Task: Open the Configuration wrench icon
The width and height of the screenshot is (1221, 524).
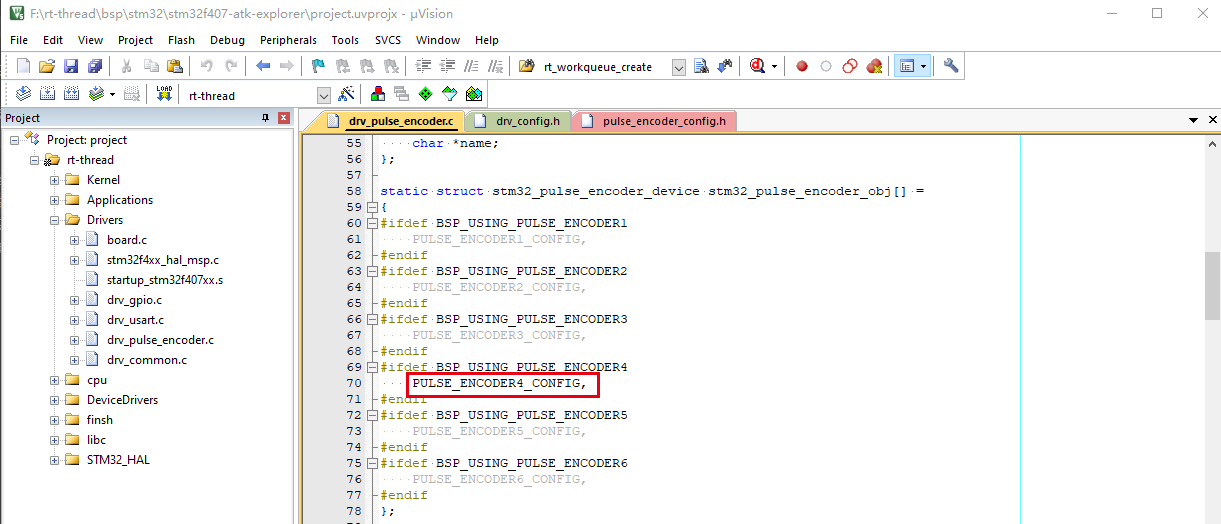Action: pyautogui.click(x=951, y=67)
